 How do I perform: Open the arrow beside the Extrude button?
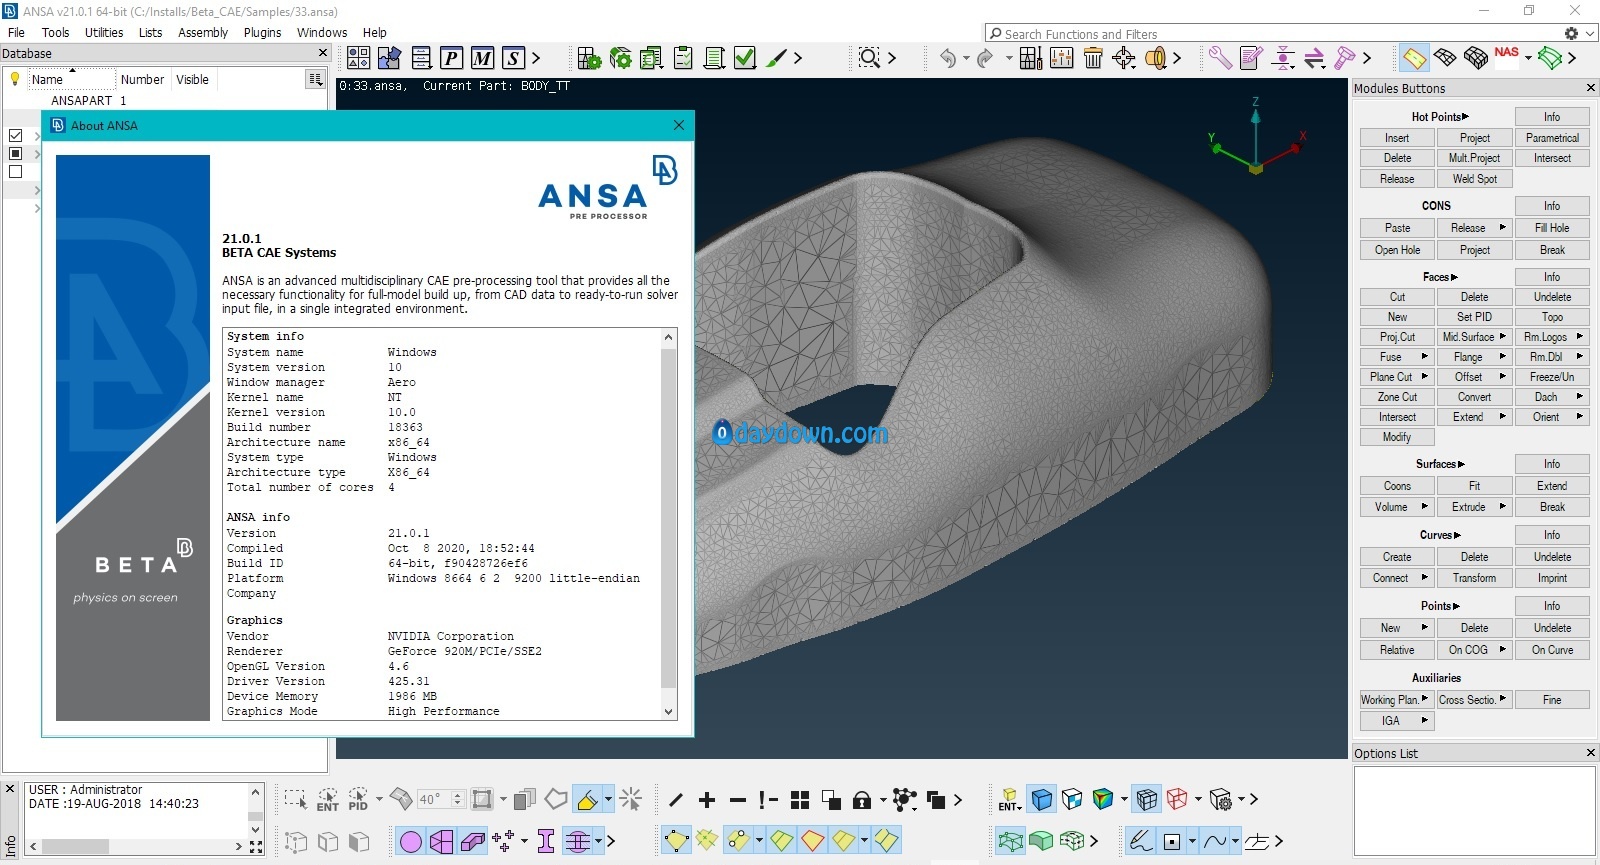tap(1502, 507)
